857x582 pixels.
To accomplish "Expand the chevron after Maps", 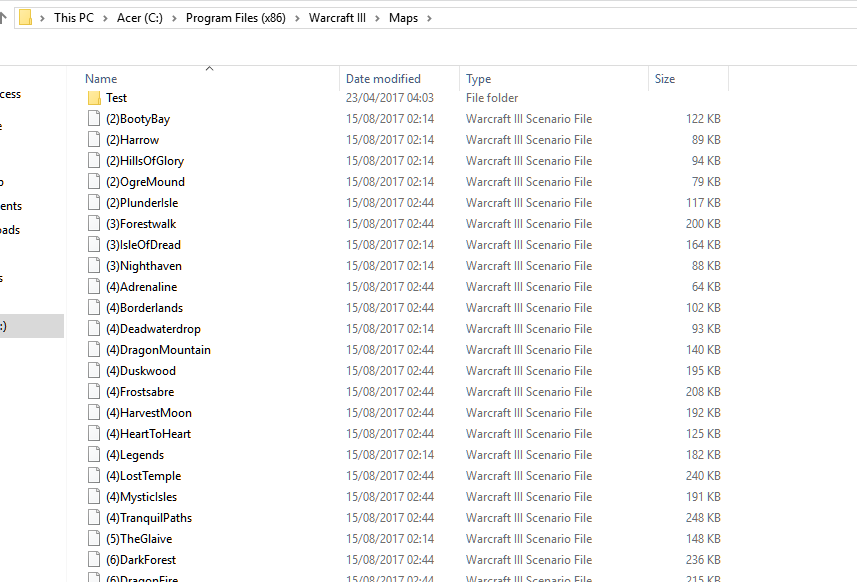I will pos(429,18).
